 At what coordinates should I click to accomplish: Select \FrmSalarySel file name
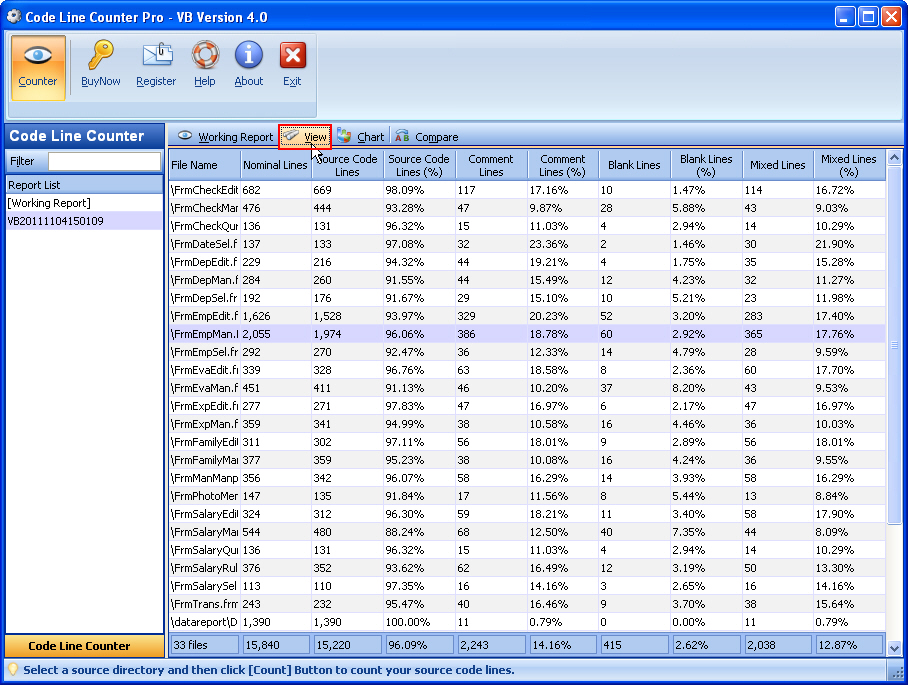(204, 586)
